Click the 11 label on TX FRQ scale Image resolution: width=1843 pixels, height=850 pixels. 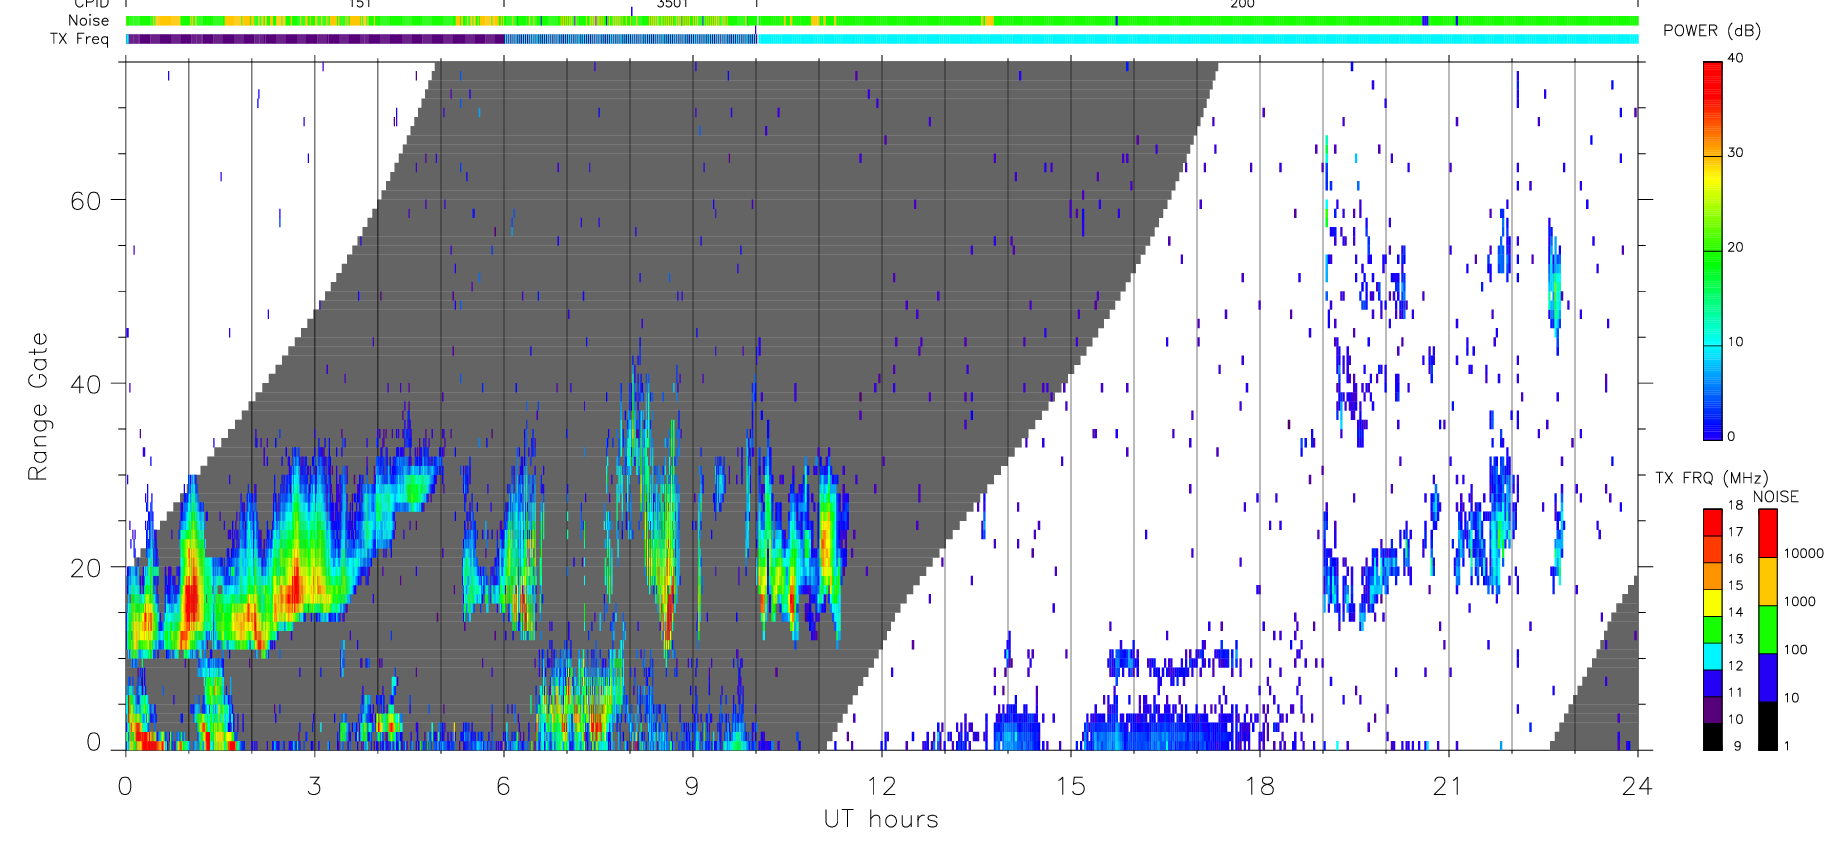pyautogui.click(x=1735, y=693)
